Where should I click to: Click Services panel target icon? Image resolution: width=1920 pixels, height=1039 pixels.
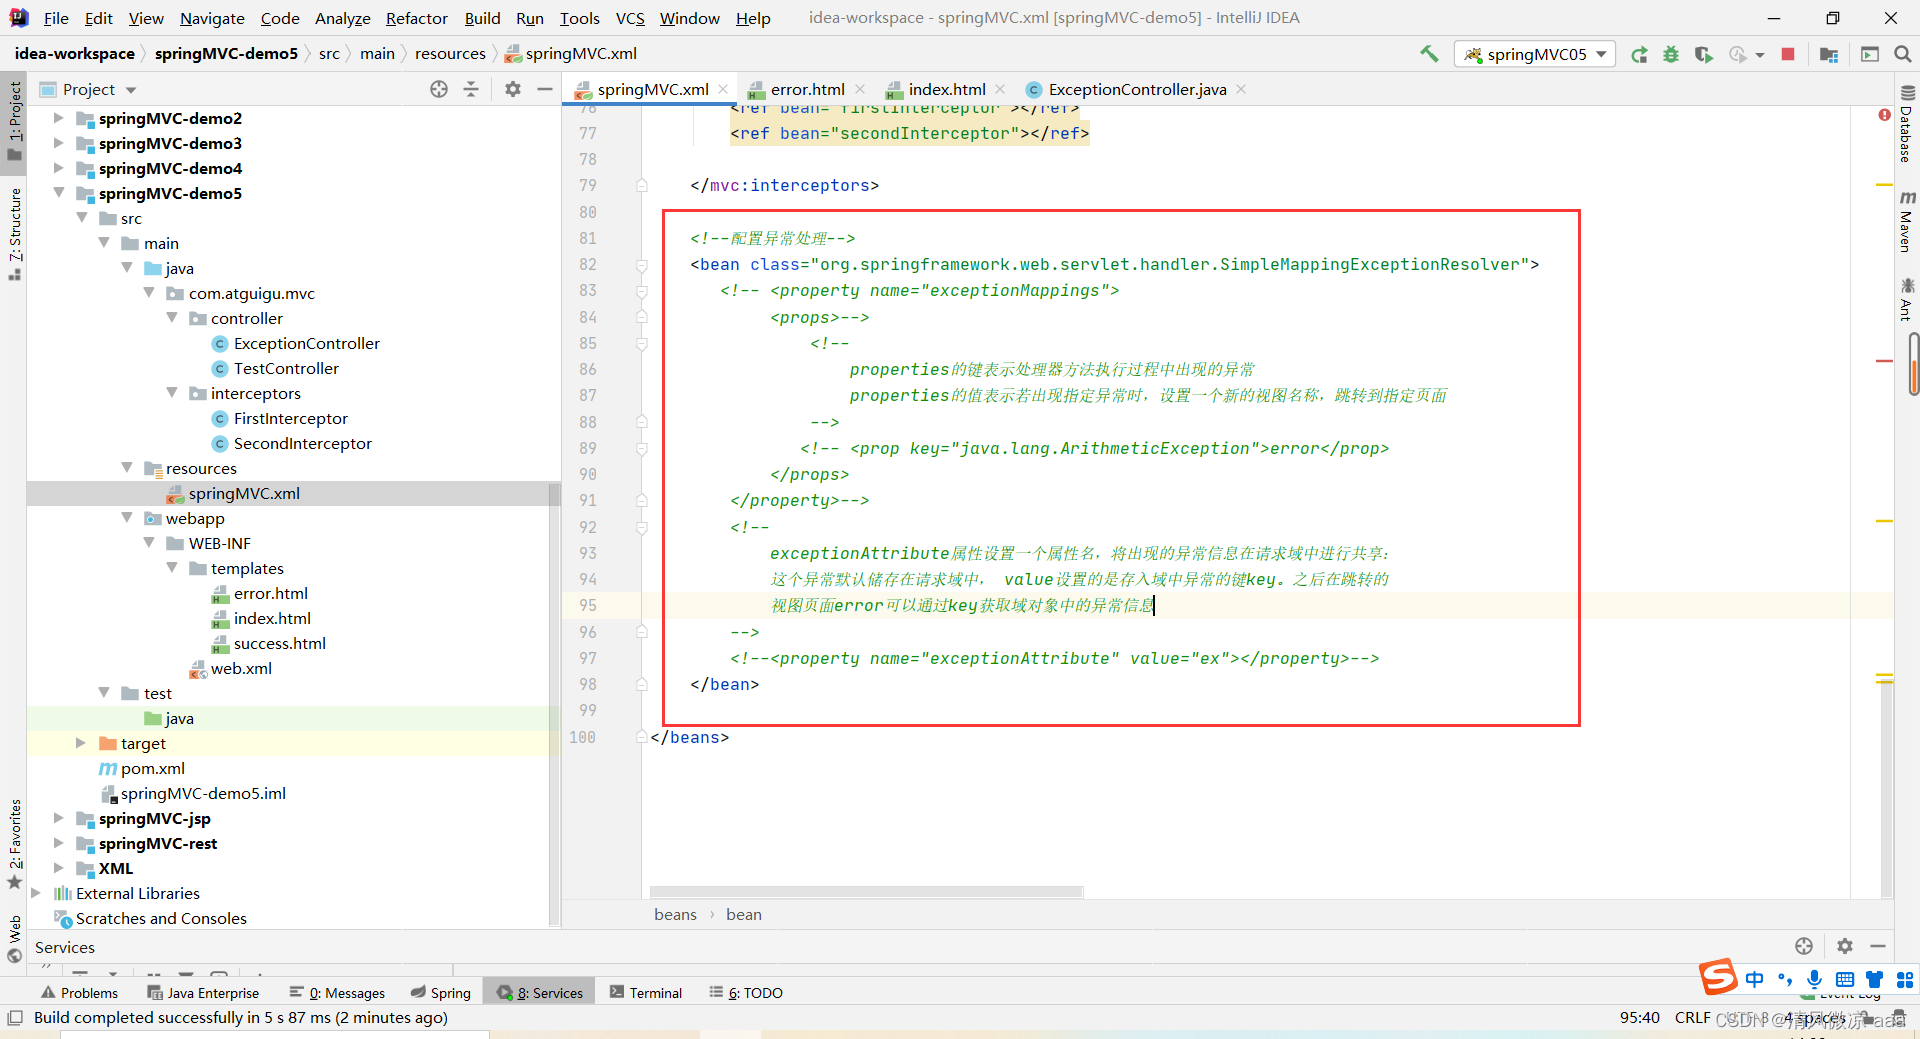click(1804, 946)
